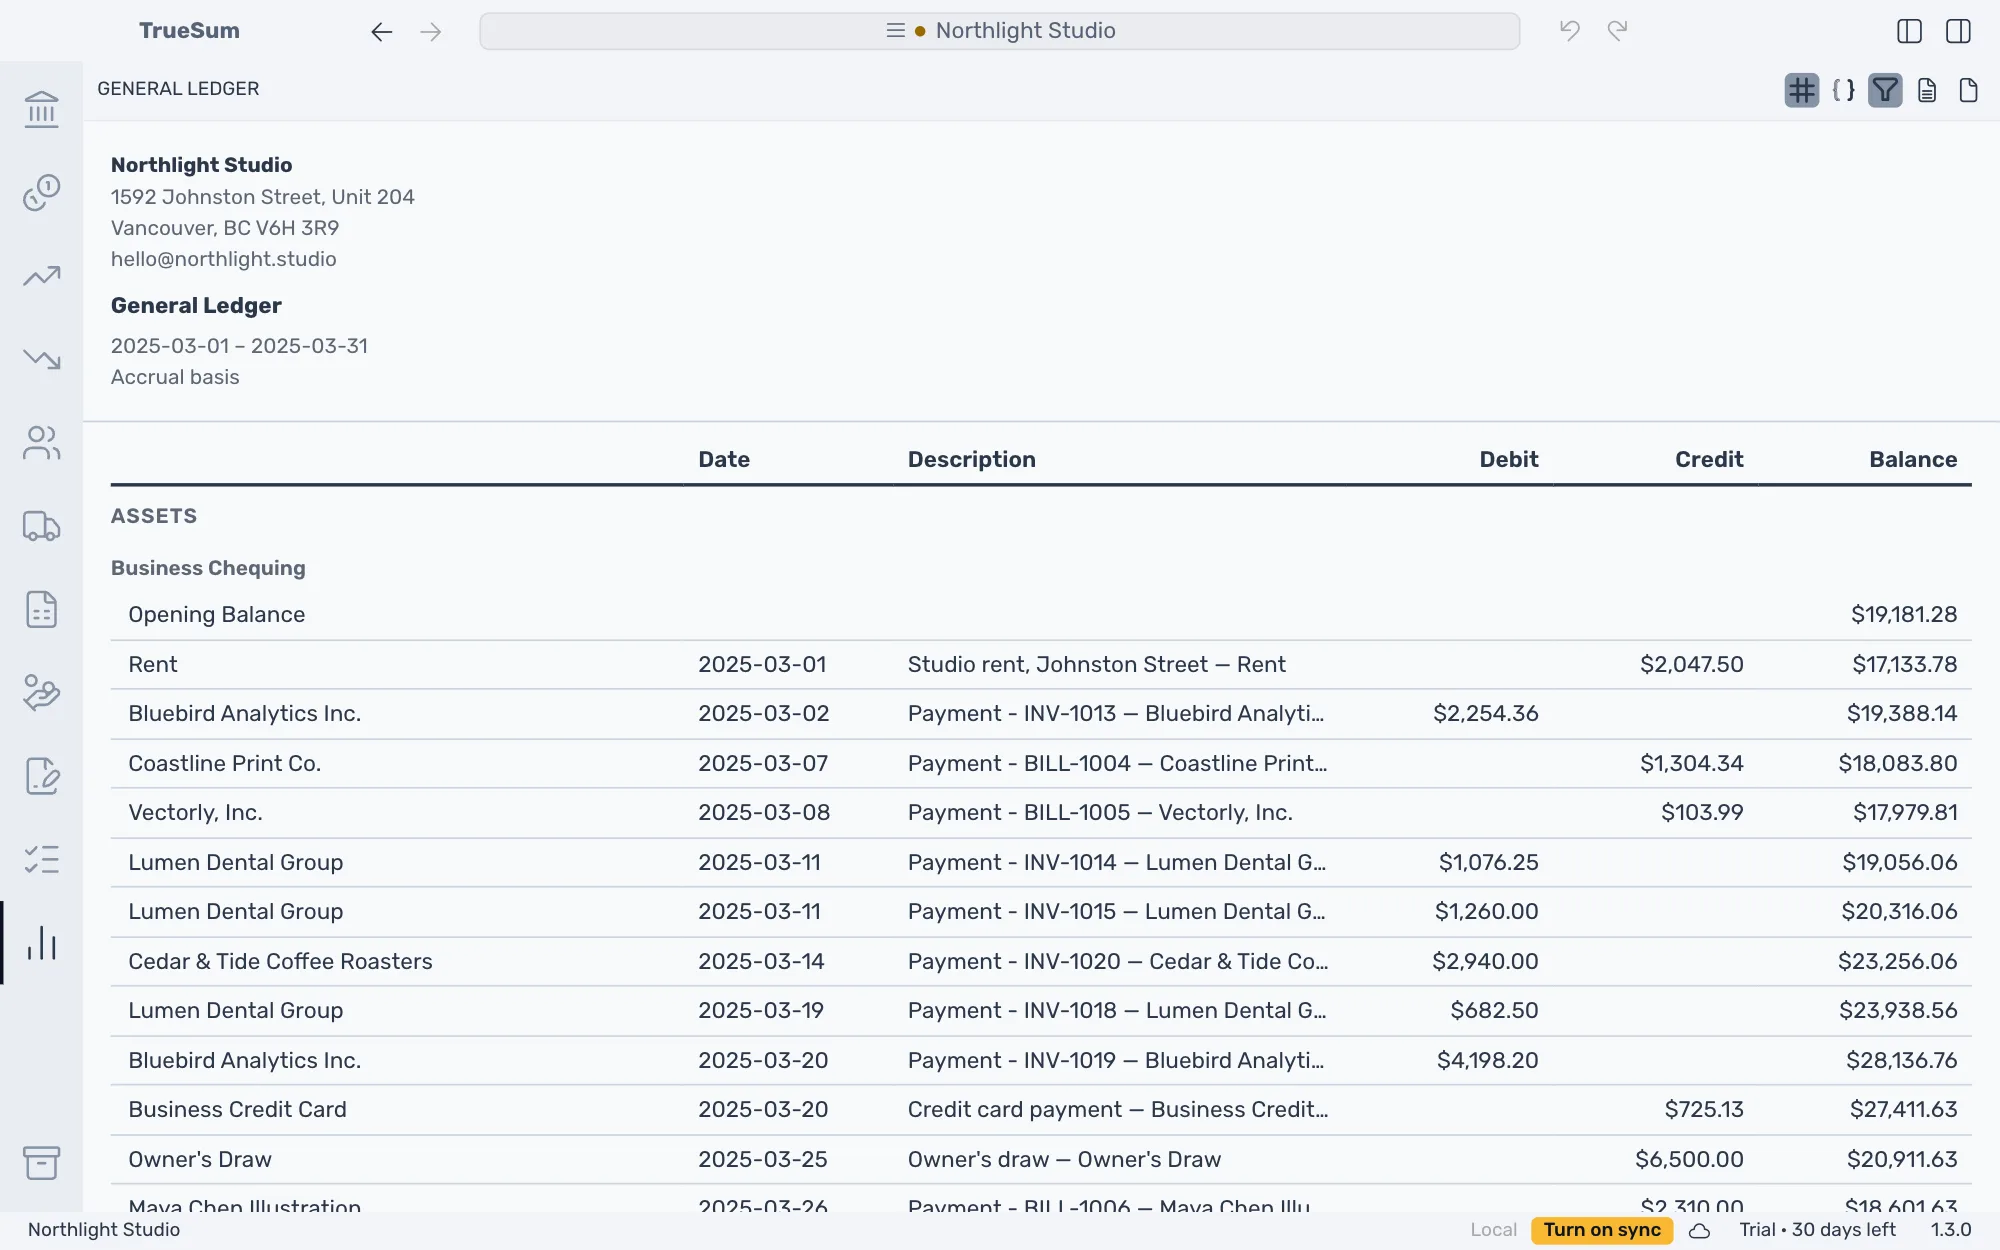
Task: Click the Date column header
Action: pos(724,459)
